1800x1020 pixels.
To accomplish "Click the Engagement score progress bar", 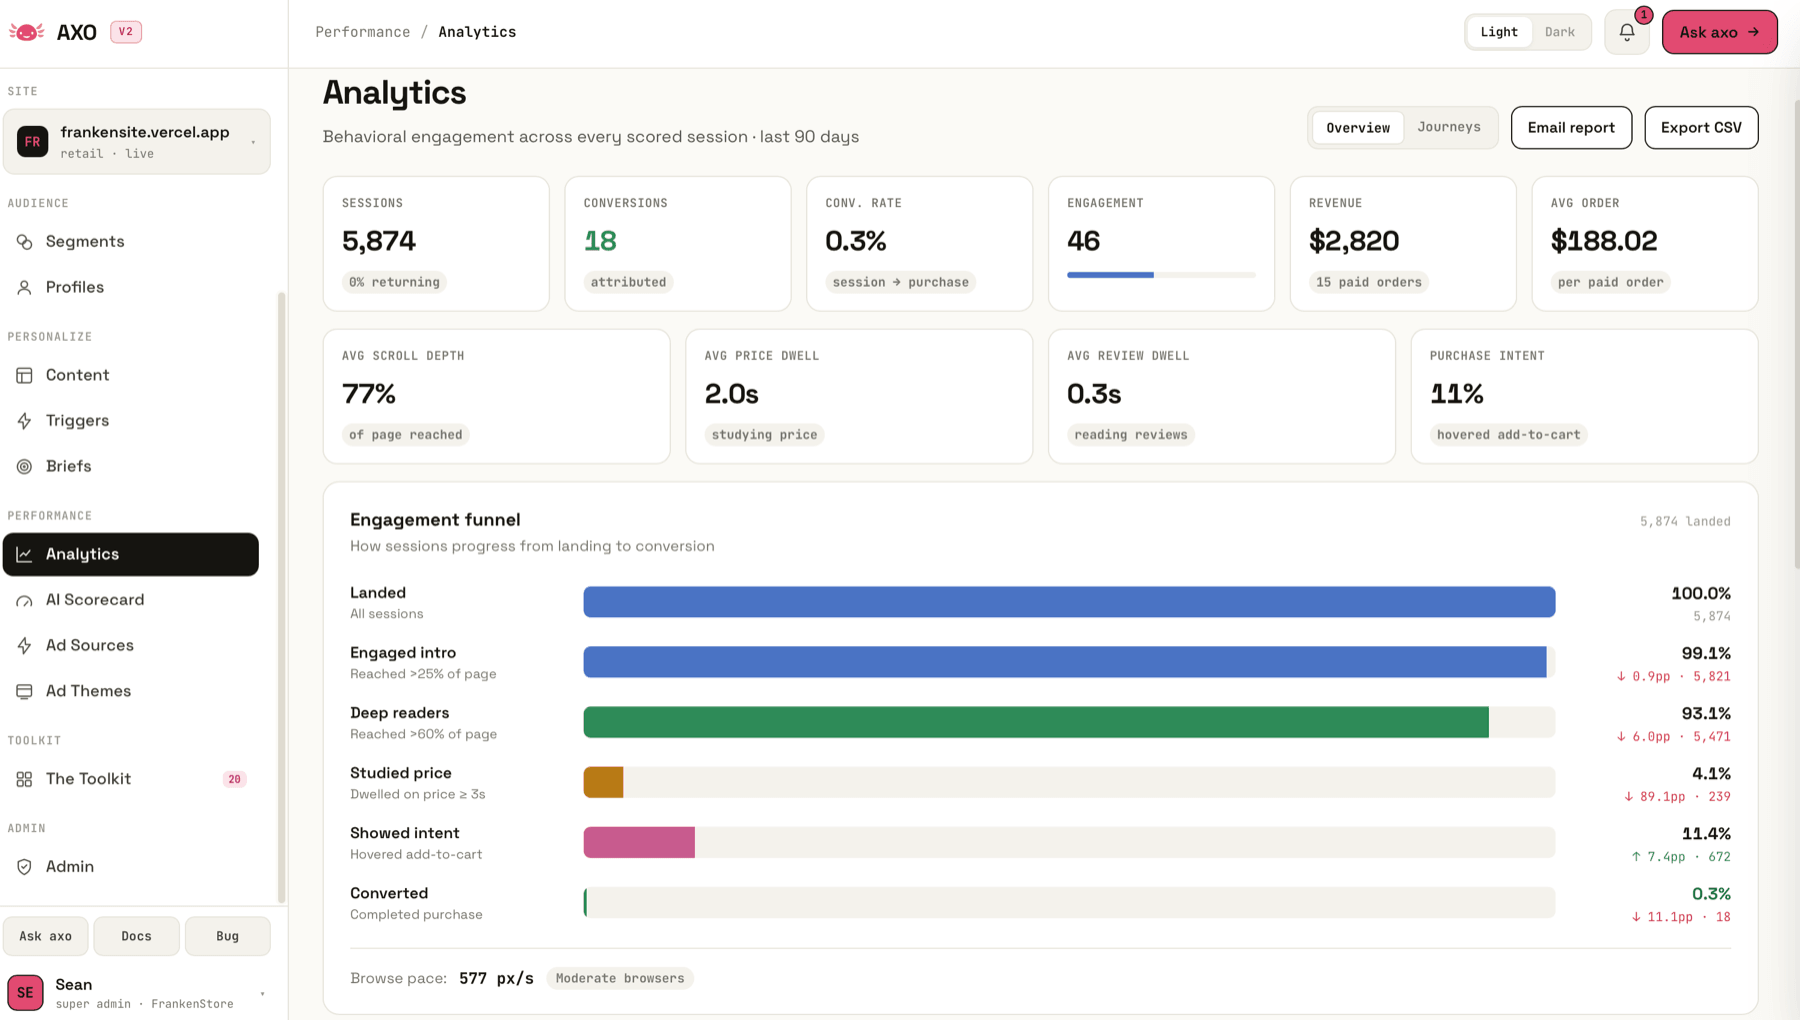I will (x=1161, y=275).
